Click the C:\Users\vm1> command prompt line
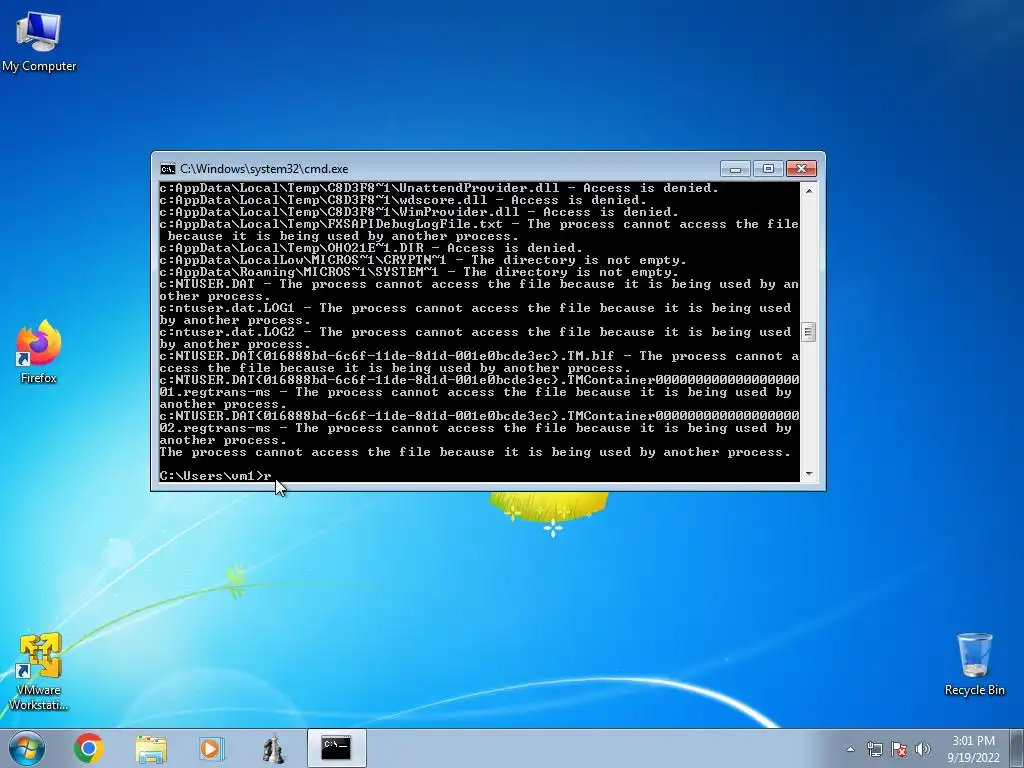The height and width of the screenshot is (768, 1024). (216, 475)
